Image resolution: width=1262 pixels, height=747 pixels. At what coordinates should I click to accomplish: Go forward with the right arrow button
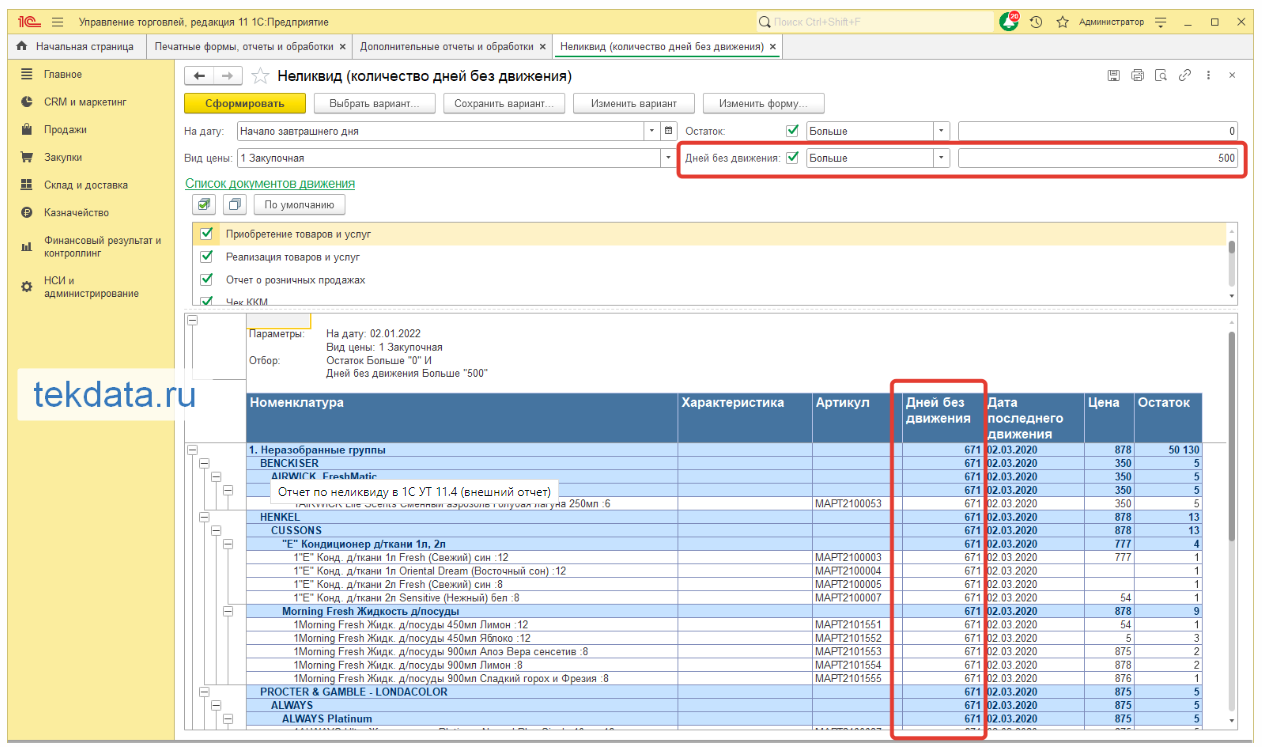pos(227,76)
